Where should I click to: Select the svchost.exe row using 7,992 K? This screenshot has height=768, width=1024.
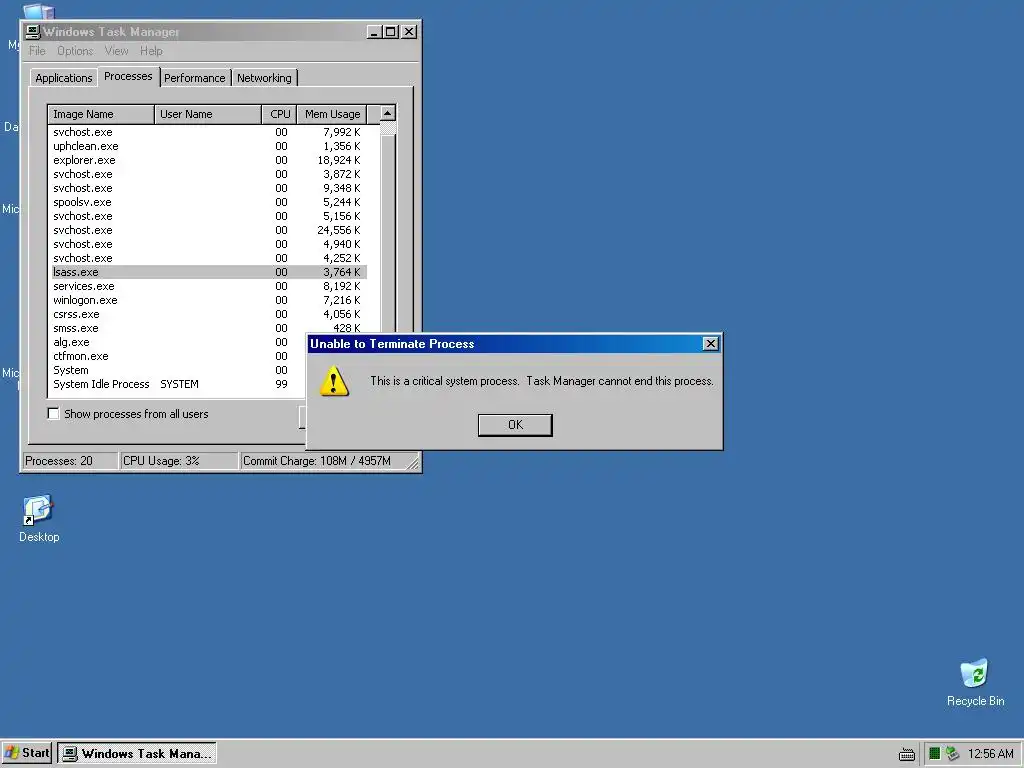pyautogui.click(x=209, y=132)
